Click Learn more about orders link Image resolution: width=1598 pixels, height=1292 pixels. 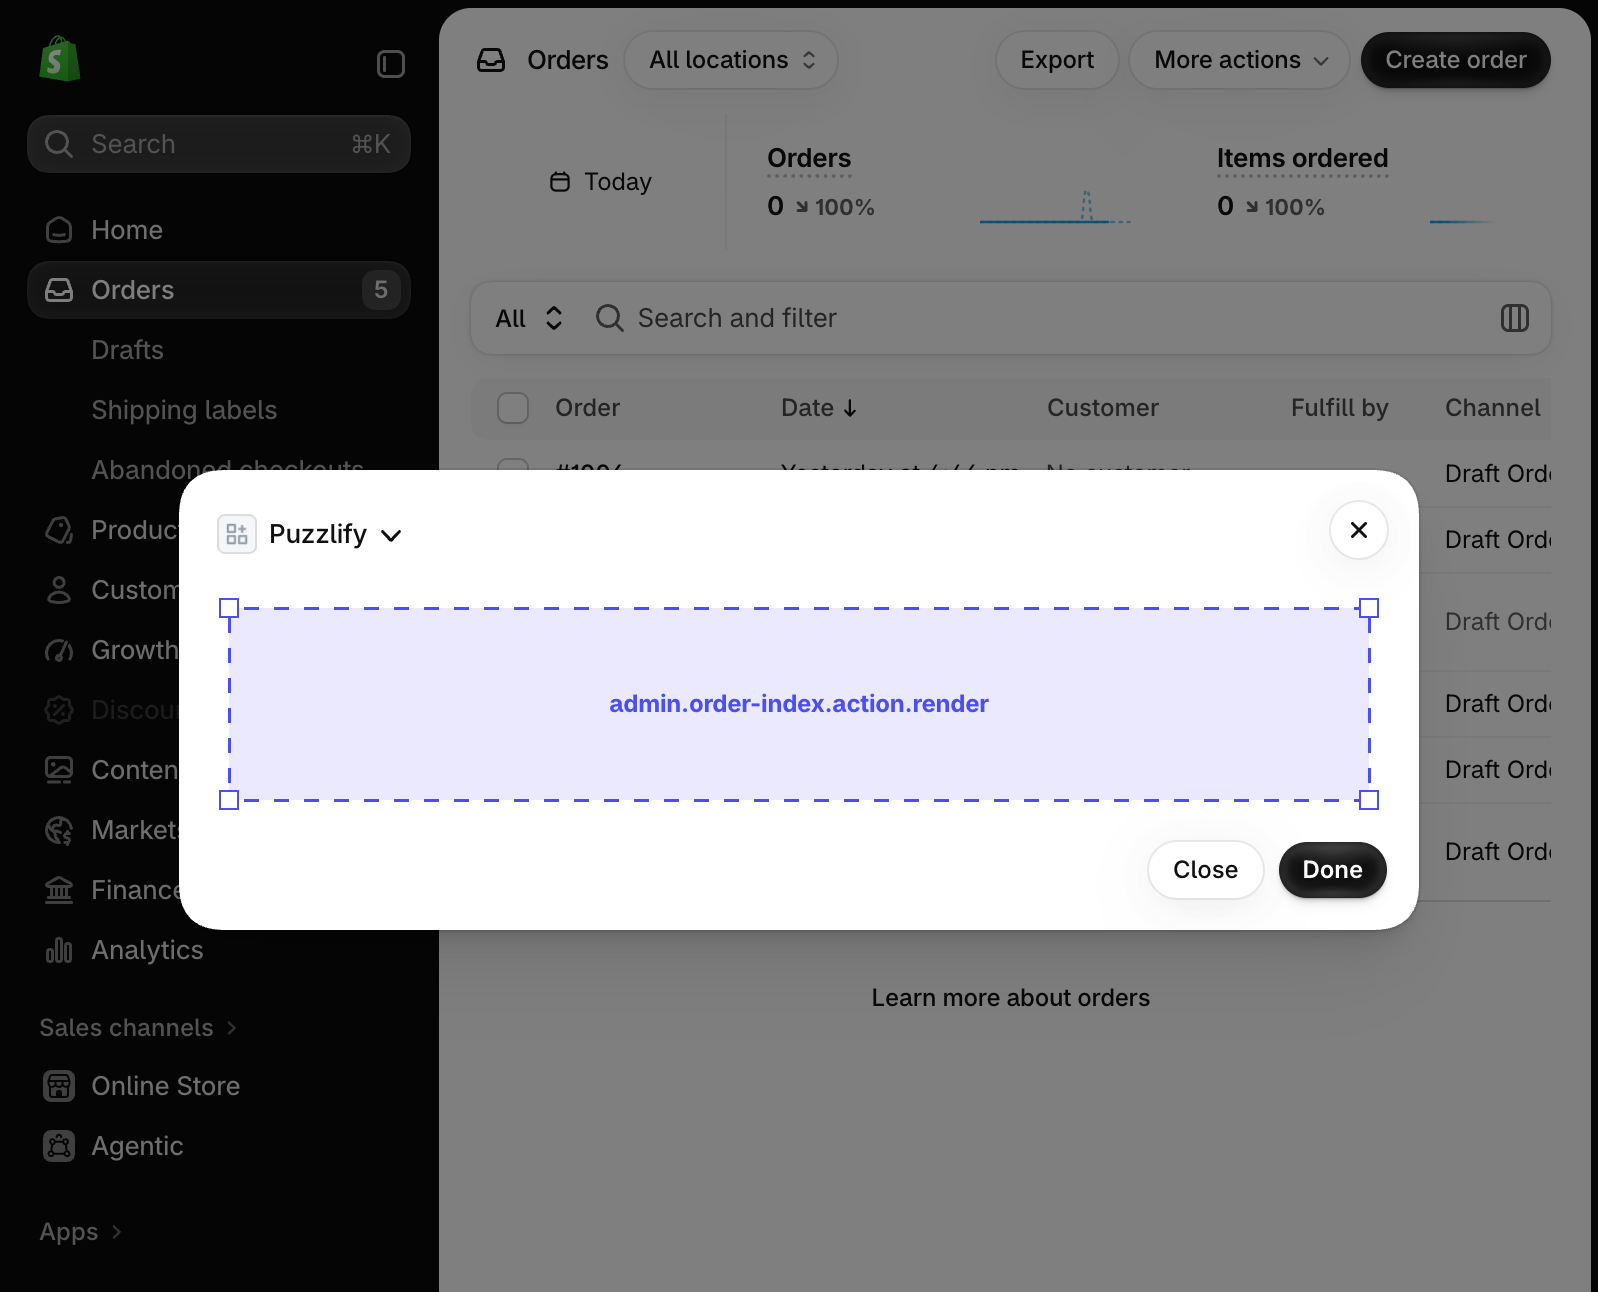click(x=1011, y=998)
